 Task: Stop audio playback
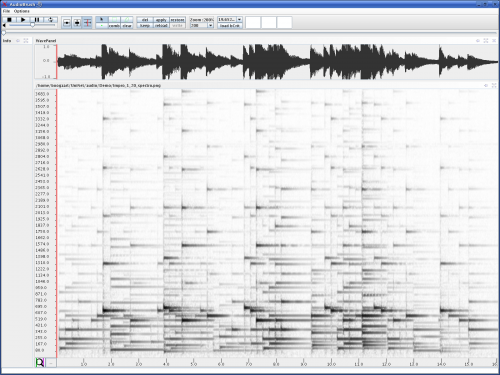[9, 20]
